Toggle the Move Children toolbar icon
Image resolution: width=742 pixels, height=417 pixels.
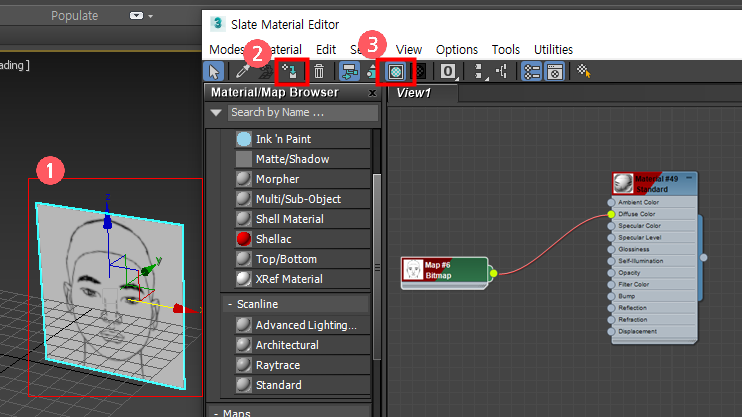coord(350,72)
